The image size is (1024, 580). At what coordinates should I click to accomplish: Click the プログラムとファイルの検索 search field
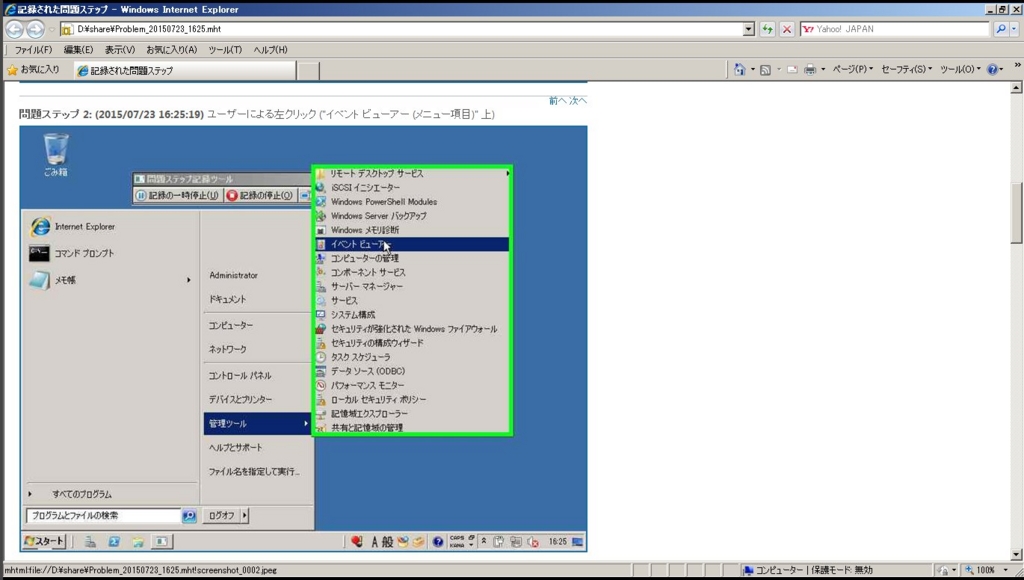click(100, 515)
